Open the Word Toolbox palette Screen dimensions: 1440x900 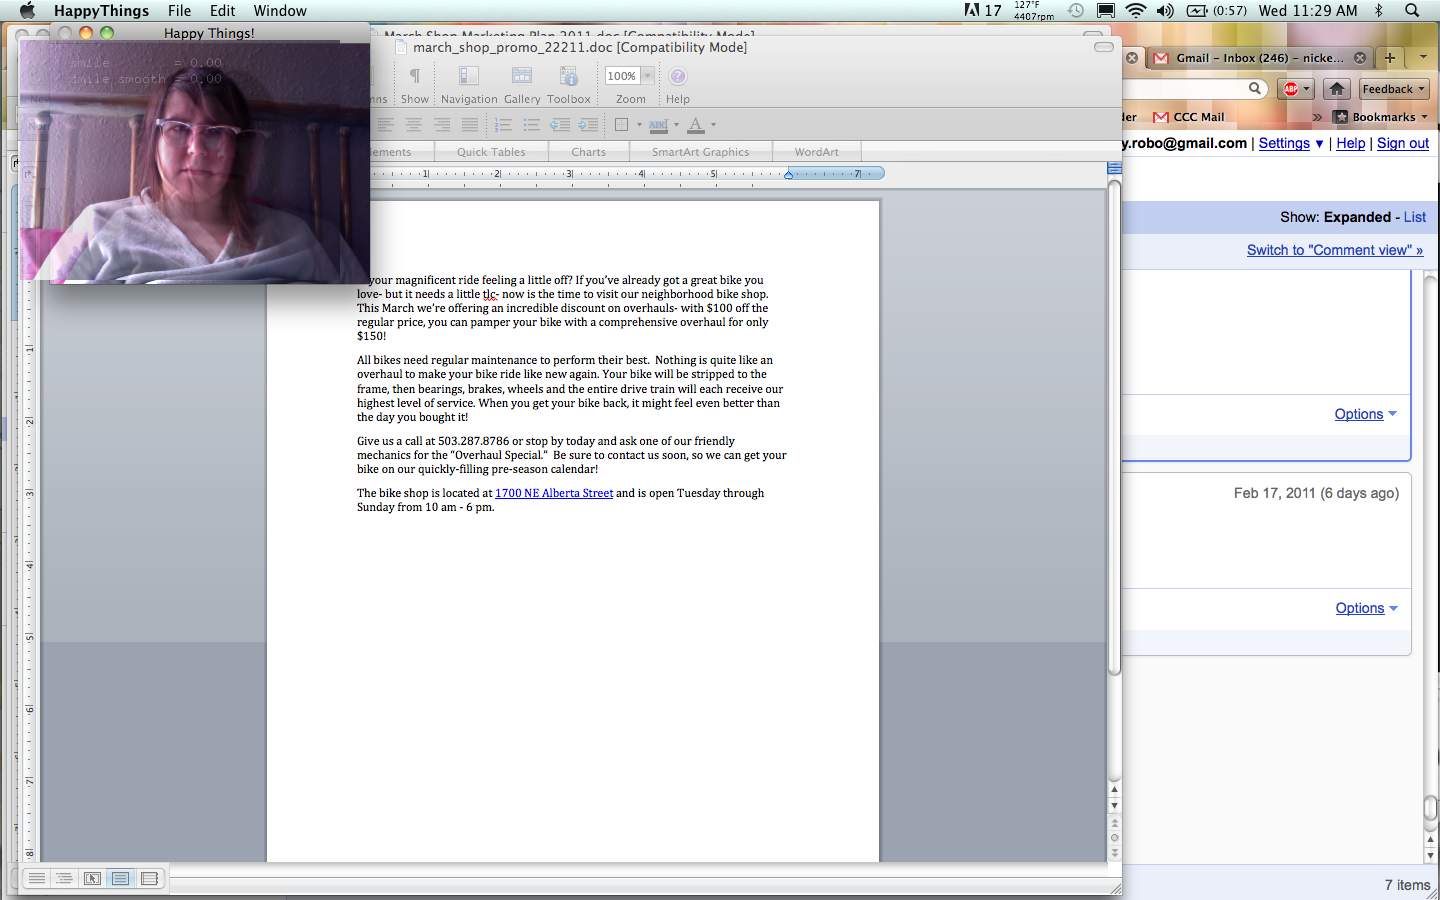click(568, 77)
